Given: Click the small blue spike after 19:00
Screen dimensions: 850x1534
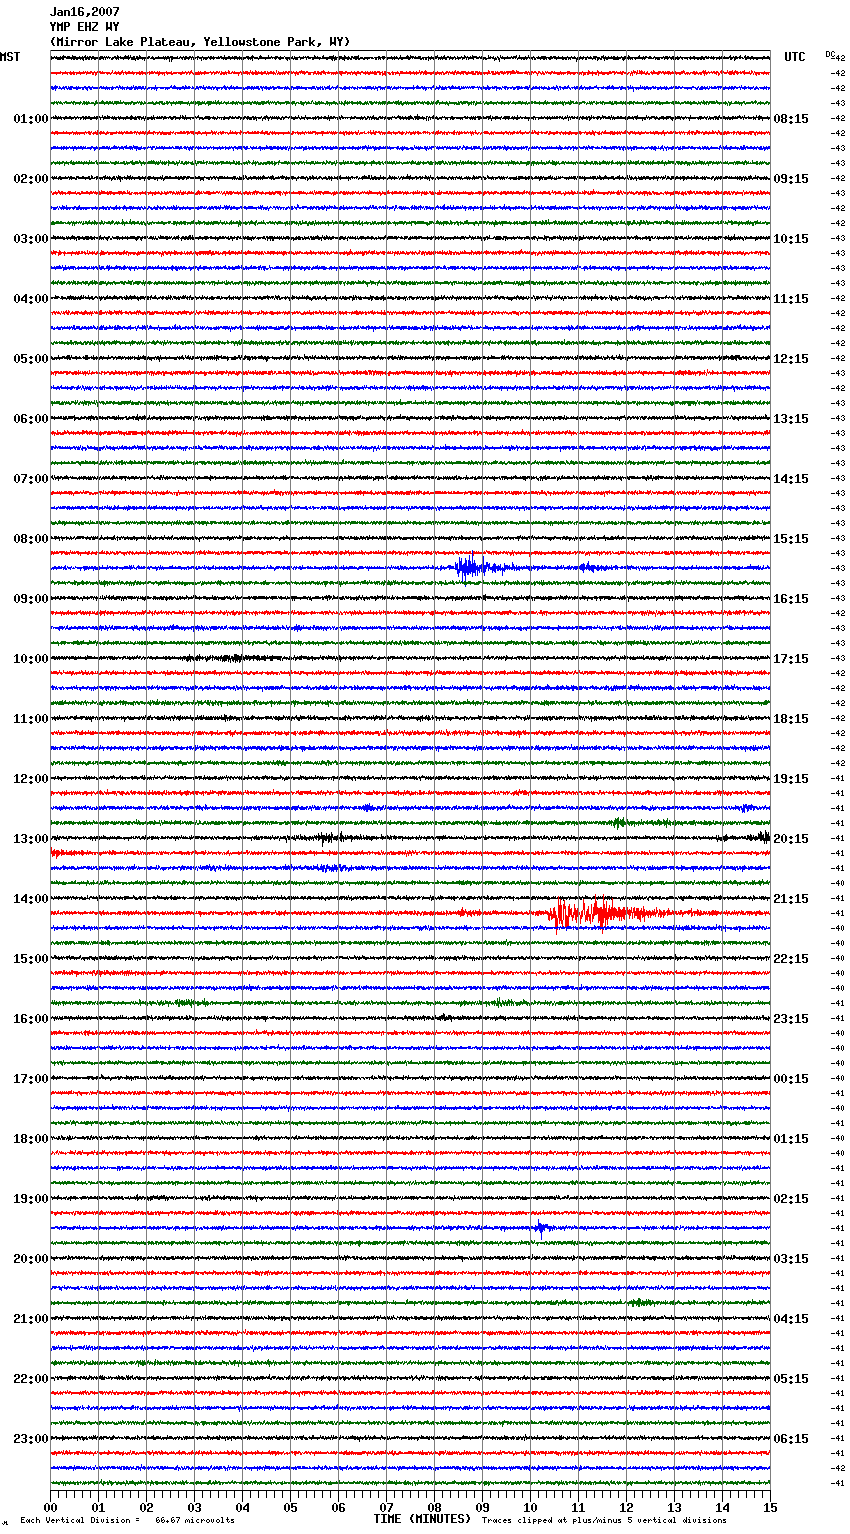Looking at the screenshot, I should 541,1228.
